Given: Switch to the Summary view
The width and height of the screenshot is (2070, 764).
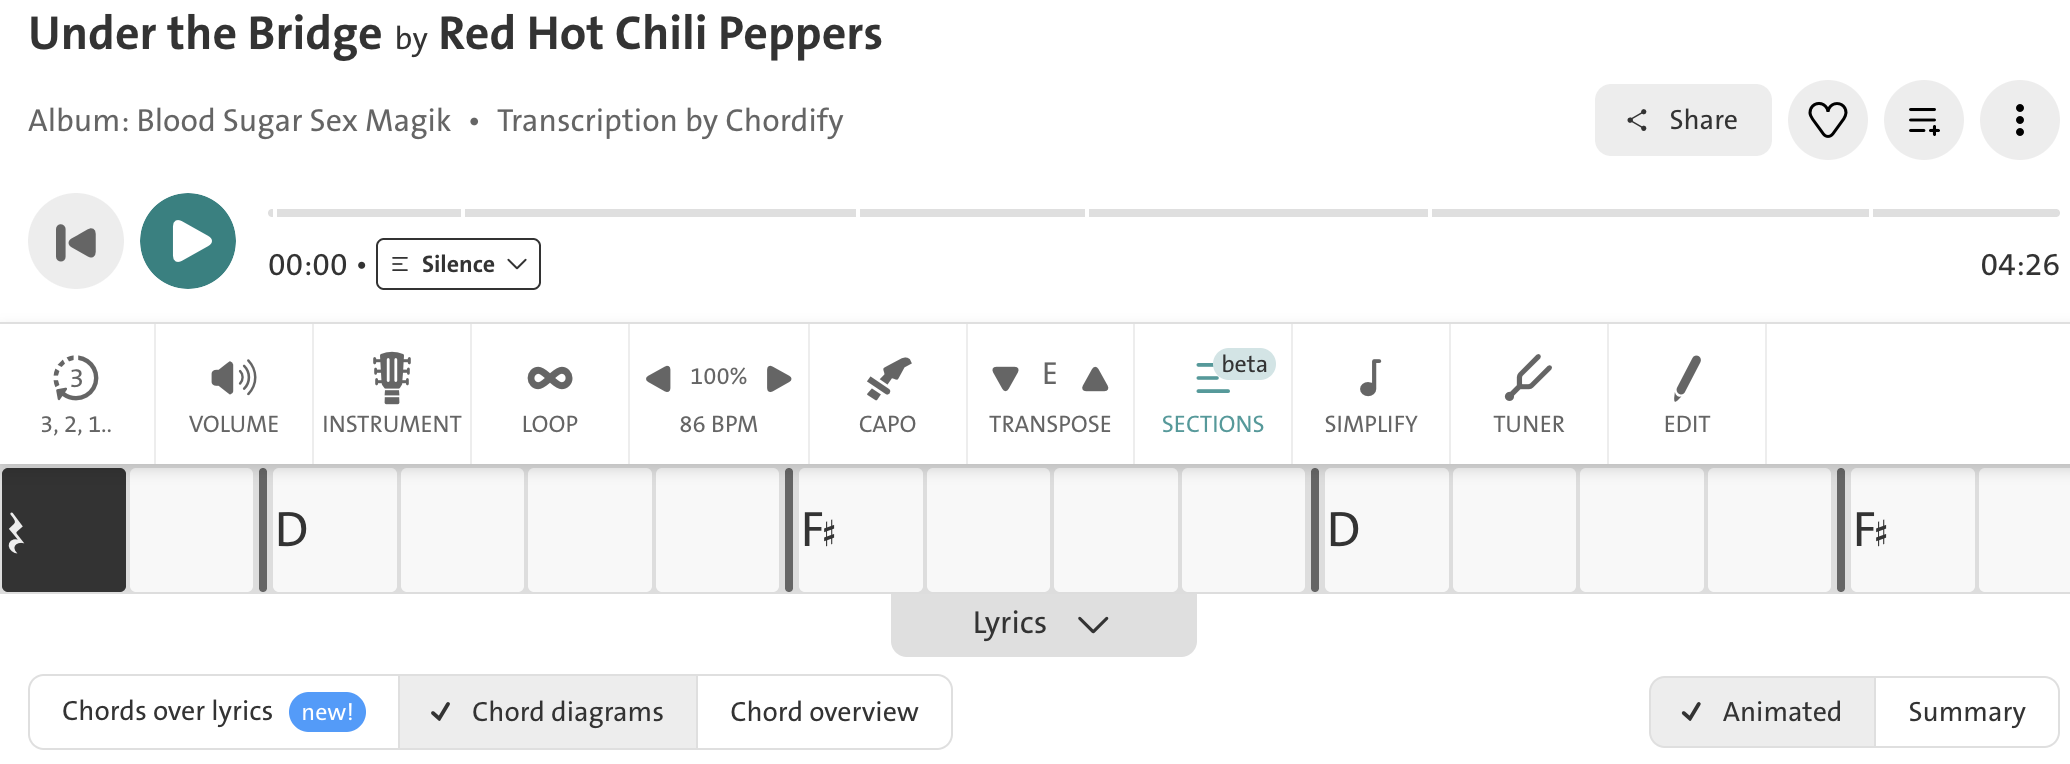Looking at the screenshot, I should click(x=1966, y=712).
